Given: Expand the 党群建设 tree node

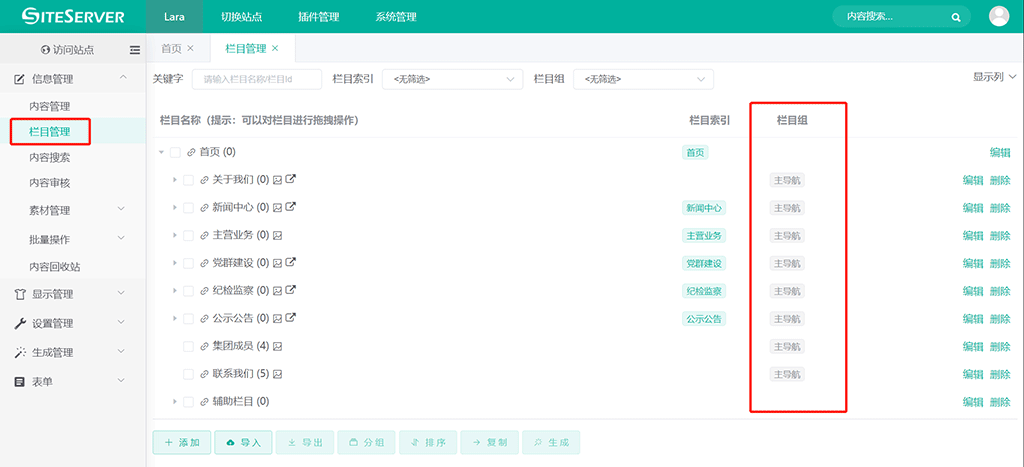Looking at the screenshot, I should tap(175, 263).
